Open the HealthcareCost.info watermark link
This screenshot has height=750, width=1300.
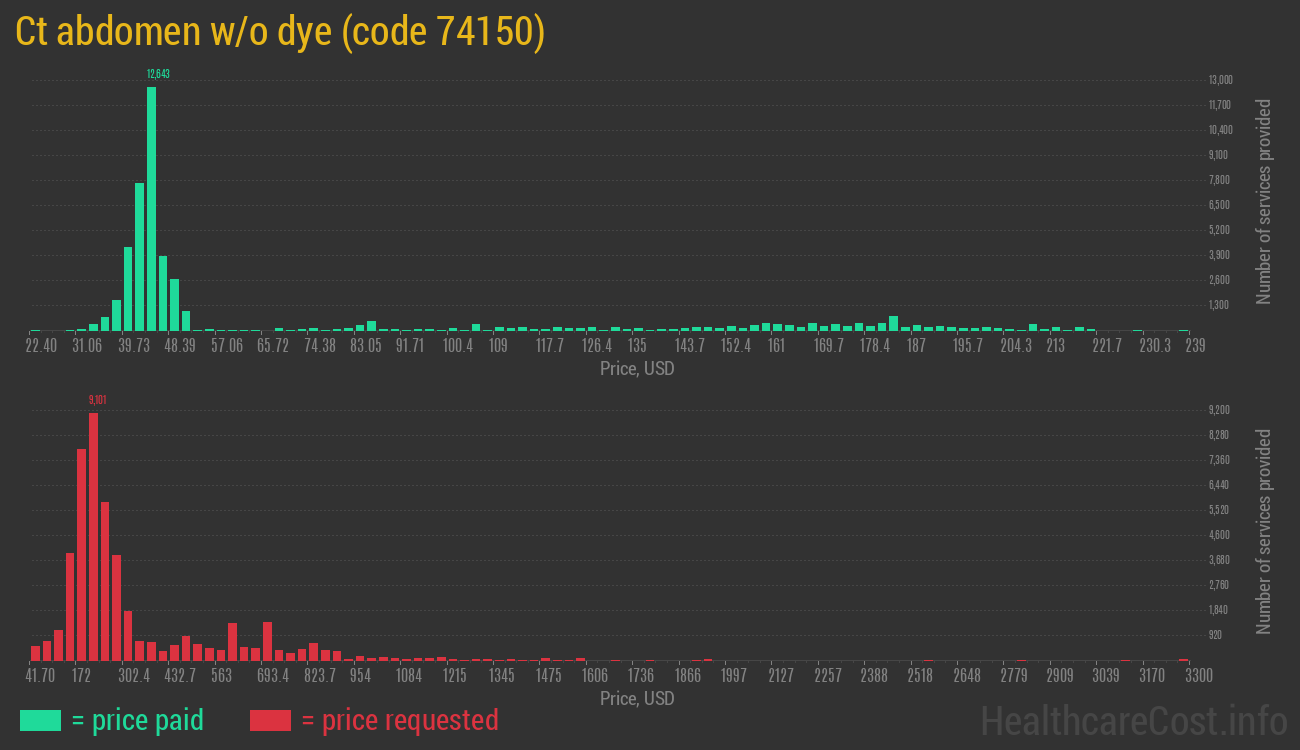[1133, 720]
